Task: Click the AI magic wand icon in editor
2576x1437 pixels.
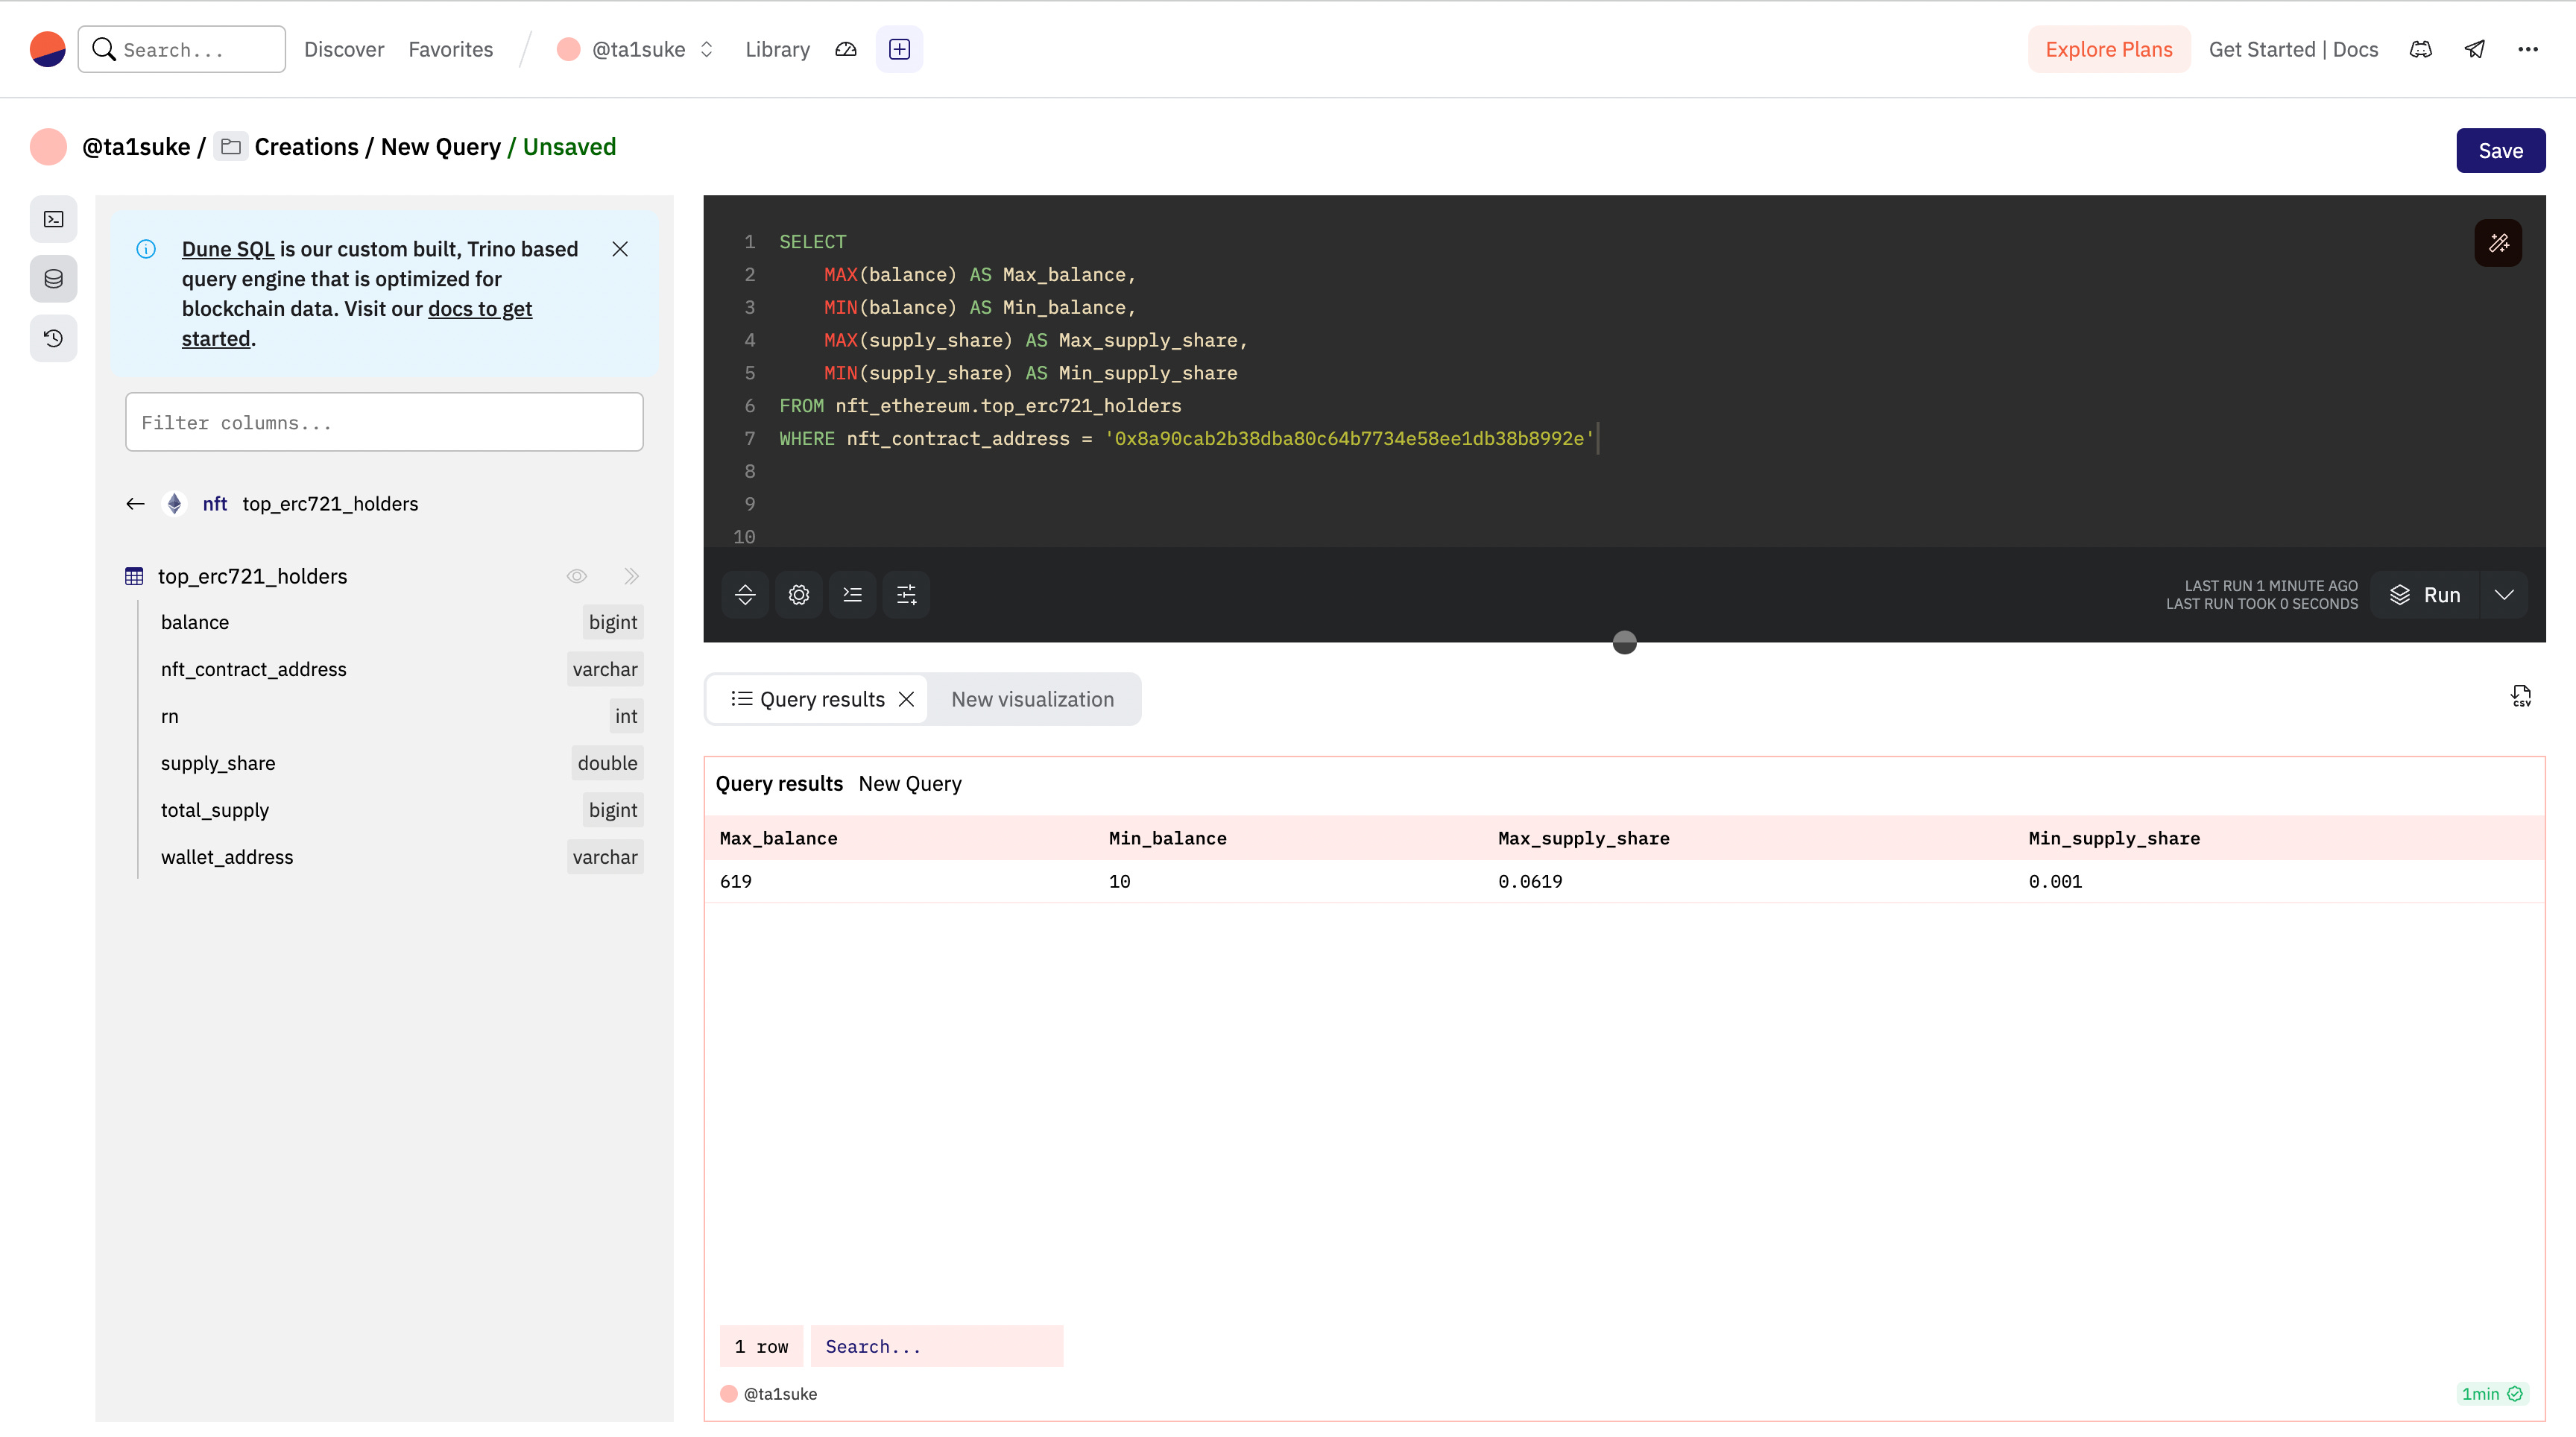Action: click(2498, 243)
